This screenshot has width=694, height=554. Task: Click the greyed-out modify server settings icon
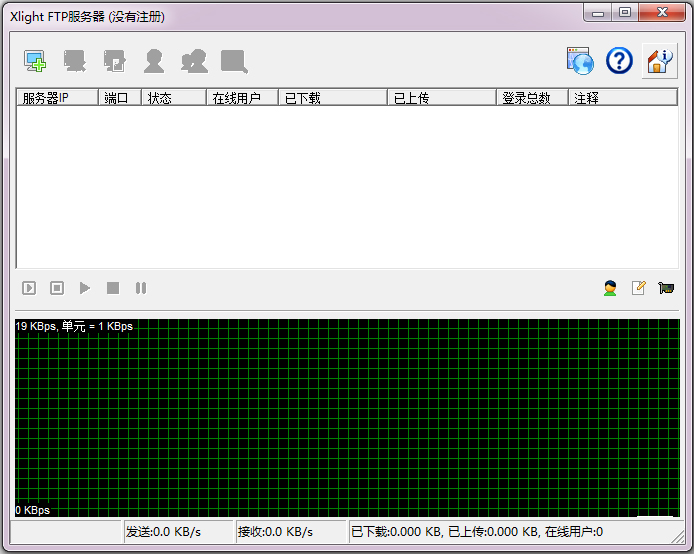tap(114, 61)
